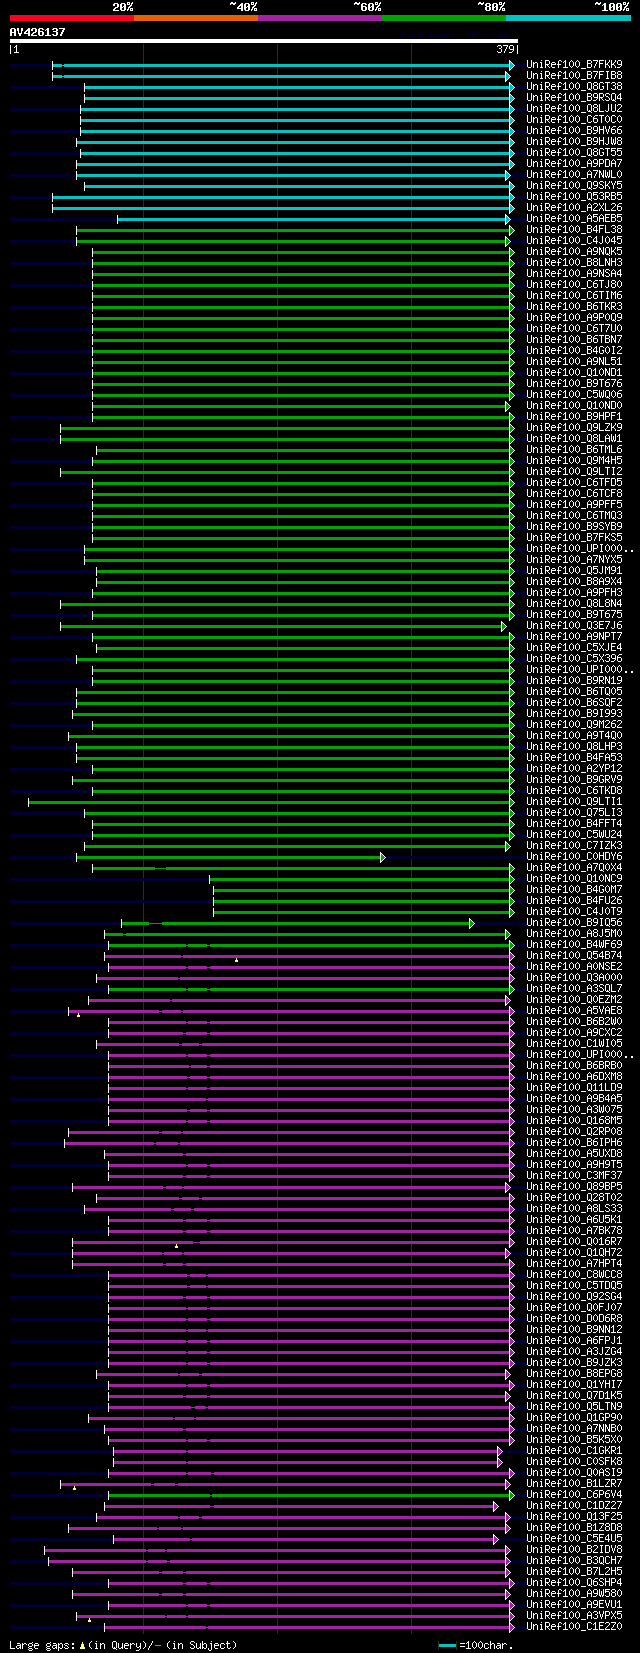Screen dimensions: 640x1653
Task: Select the UniRef100_Q0EZM2 label
Action: (x=574, y=1000)
